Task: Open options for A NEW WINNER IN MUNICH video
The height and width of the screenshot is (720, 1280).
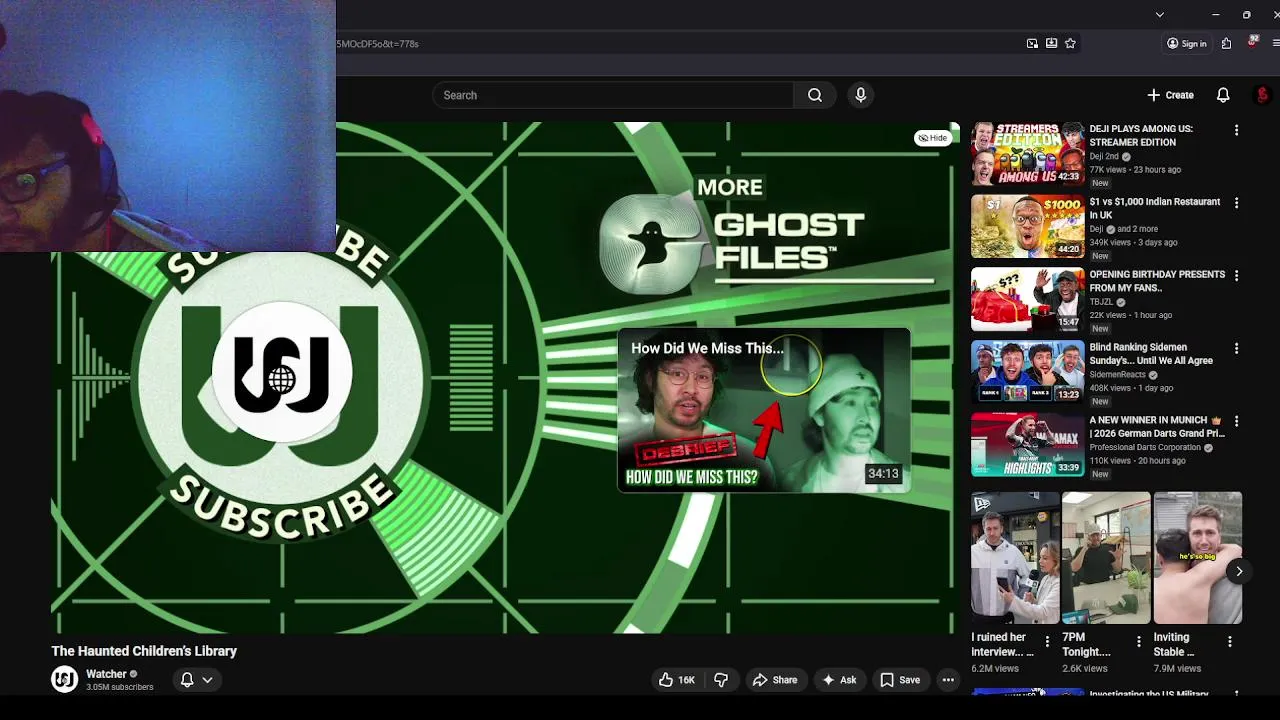Action: coord(1236,422)
